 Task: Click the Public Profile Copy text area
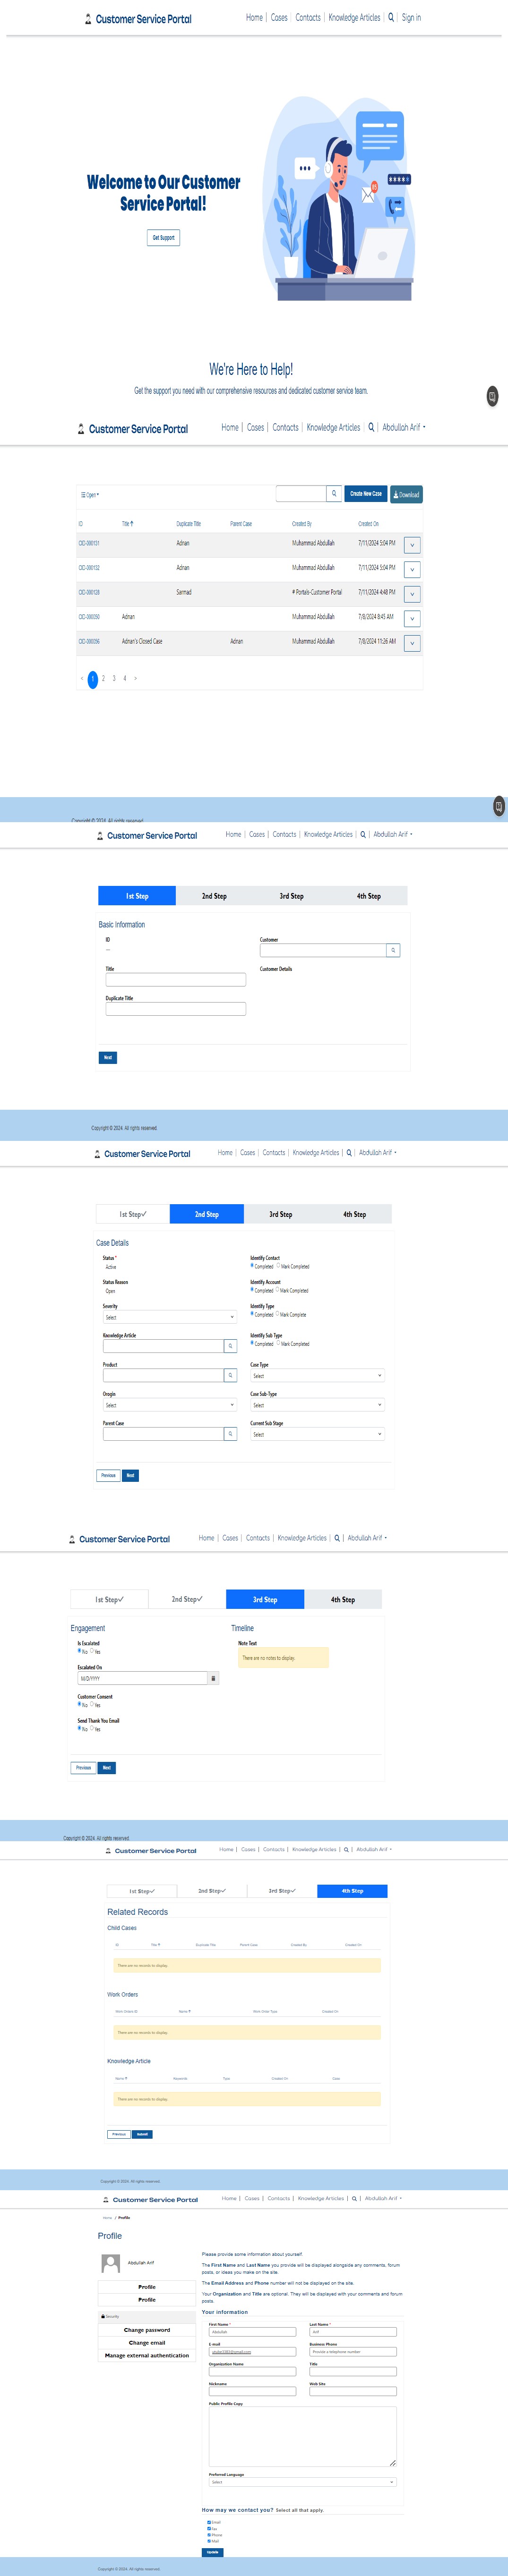tap(303, 2437)
